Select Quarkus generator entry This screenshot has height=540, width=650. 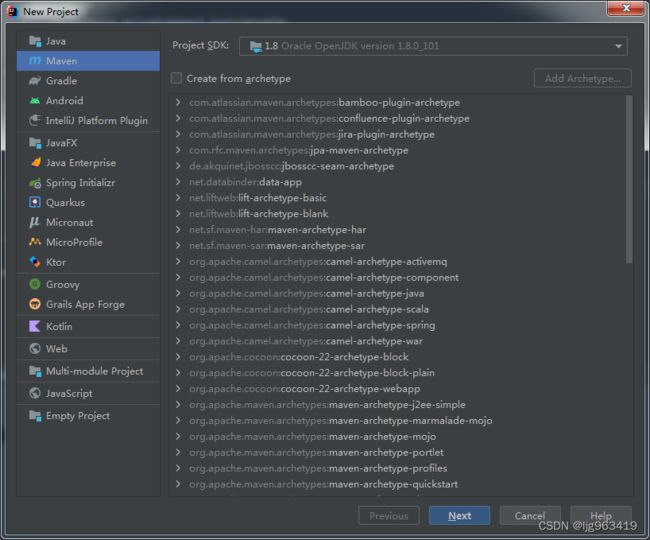(88, 202)
